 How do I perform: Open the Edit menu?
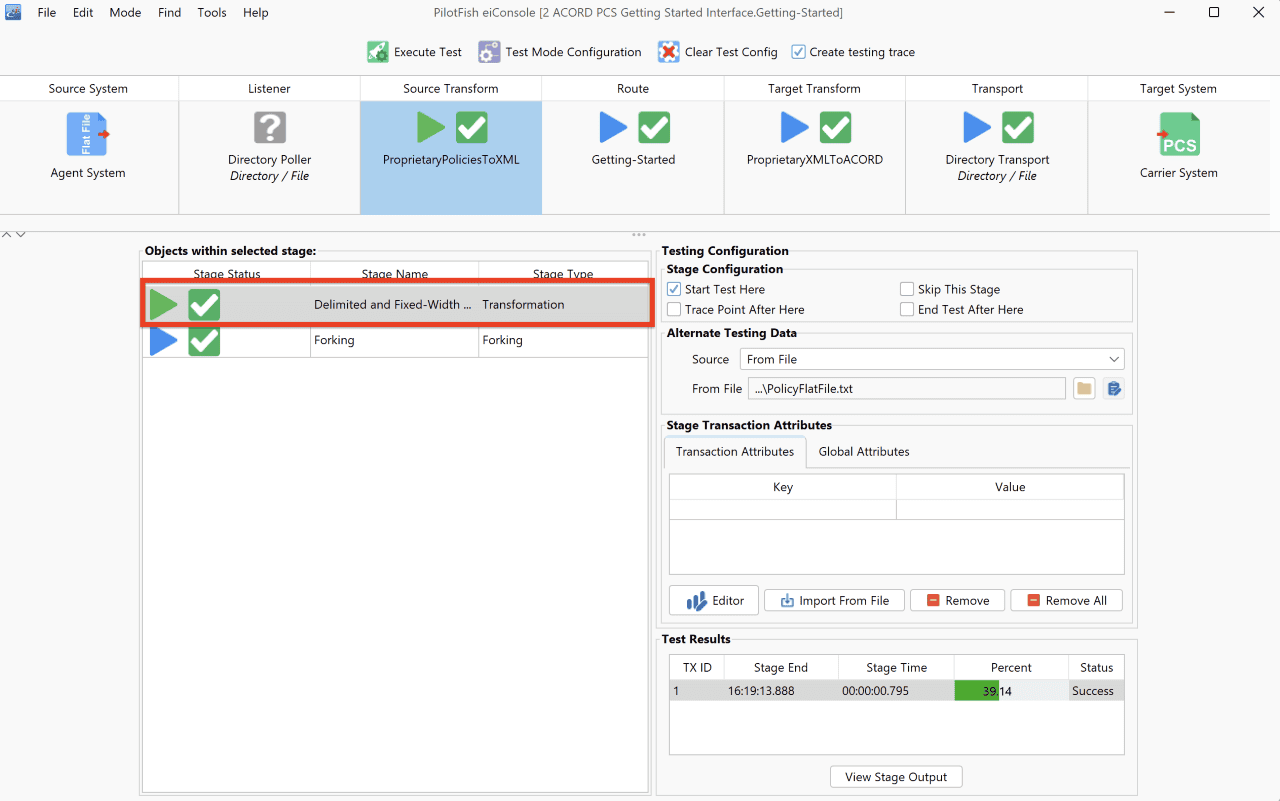(83, 13)
